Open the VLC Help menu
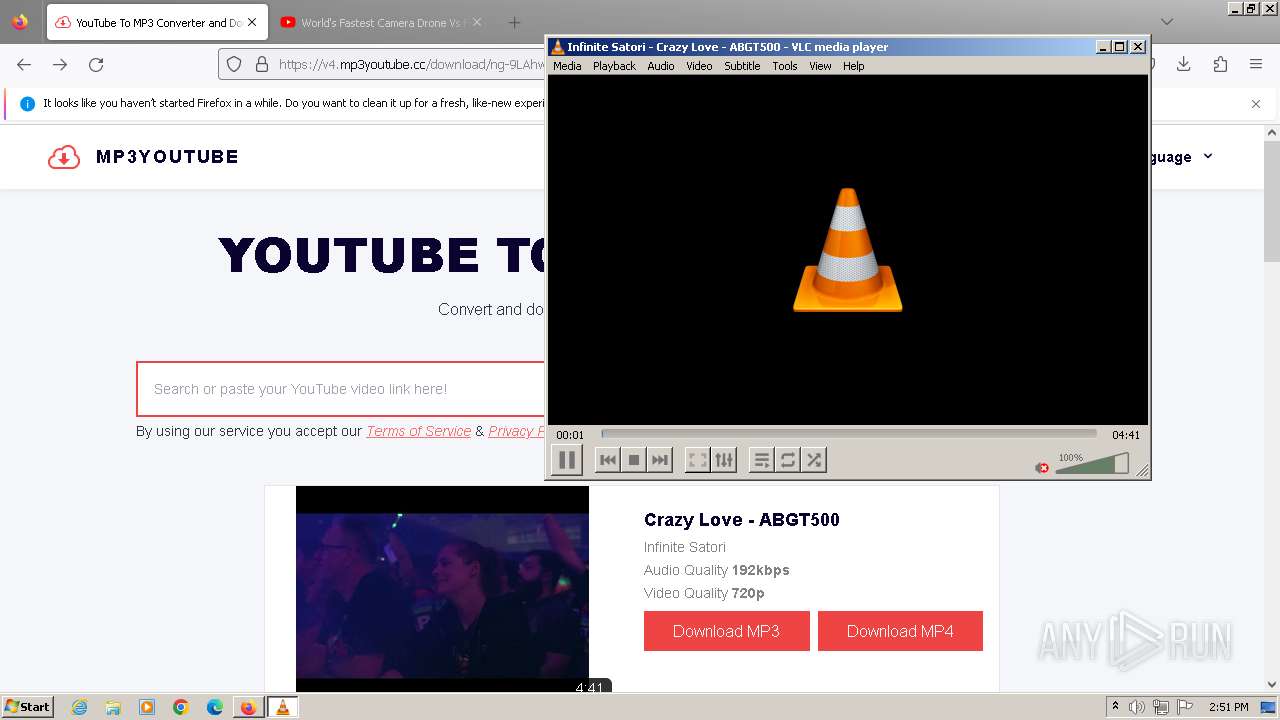The image size is (1280, 720). tap(853, 66)
